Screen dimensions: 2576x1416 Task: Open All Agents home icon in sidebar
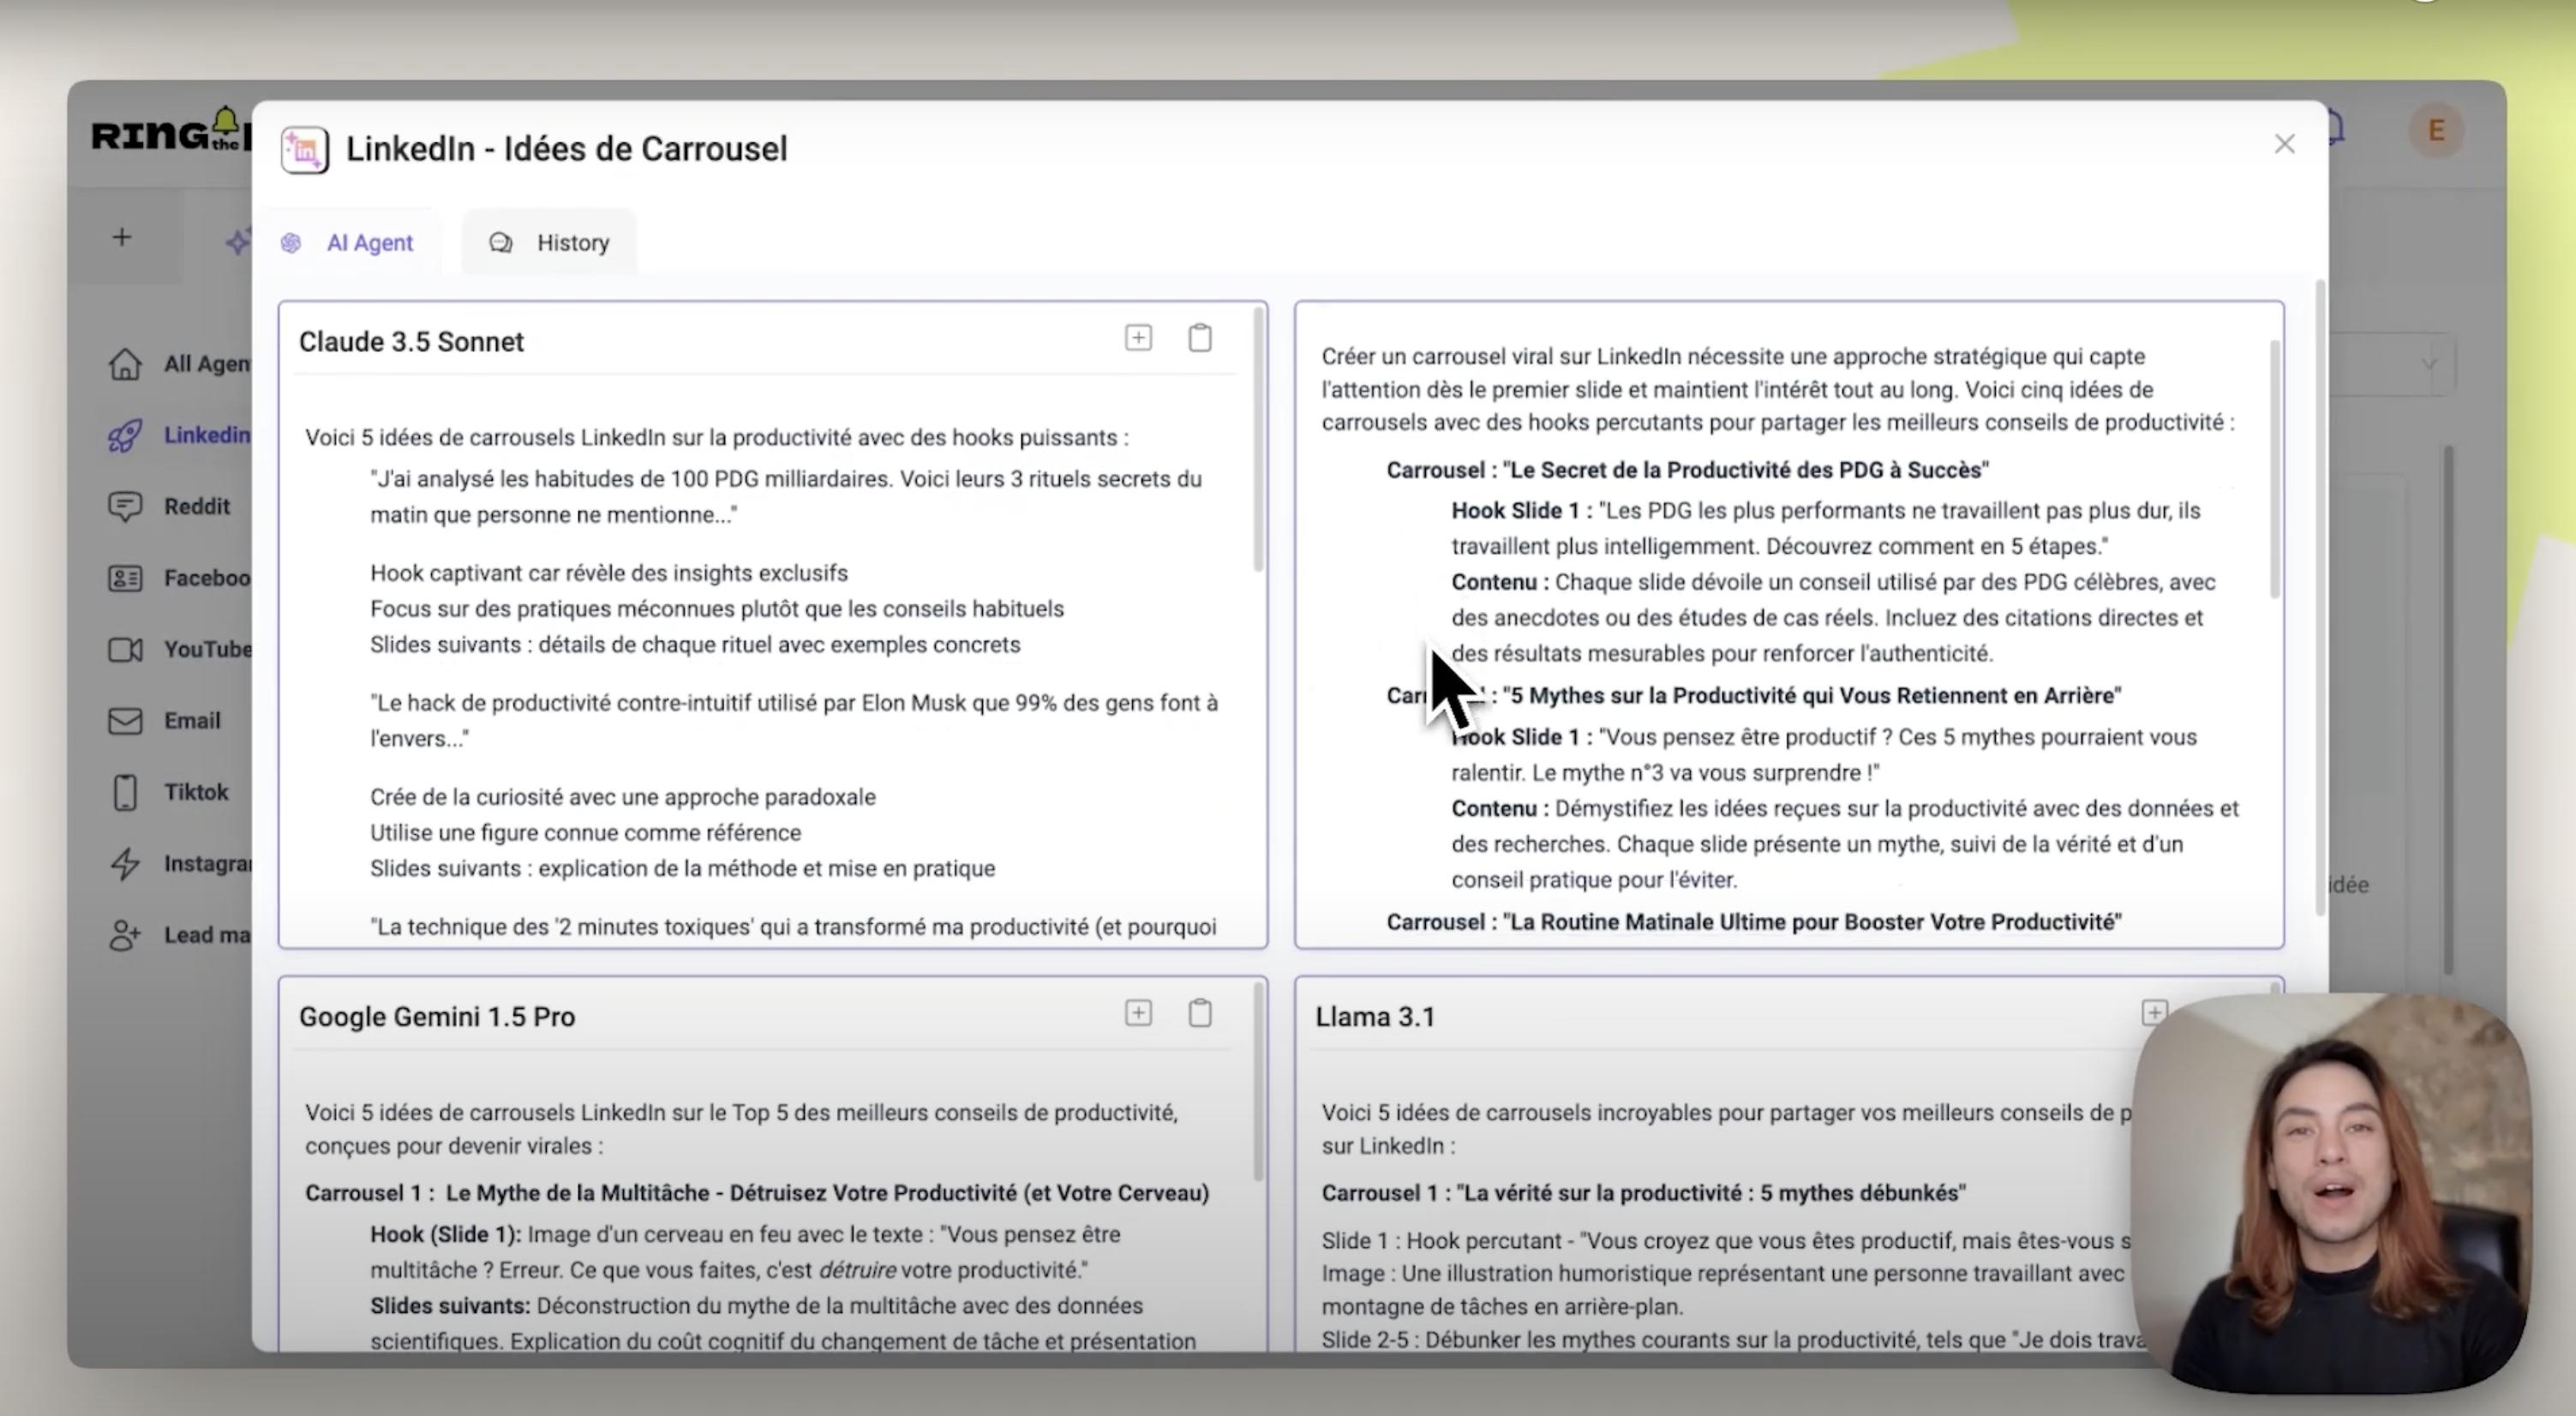[x=125, y=364]
